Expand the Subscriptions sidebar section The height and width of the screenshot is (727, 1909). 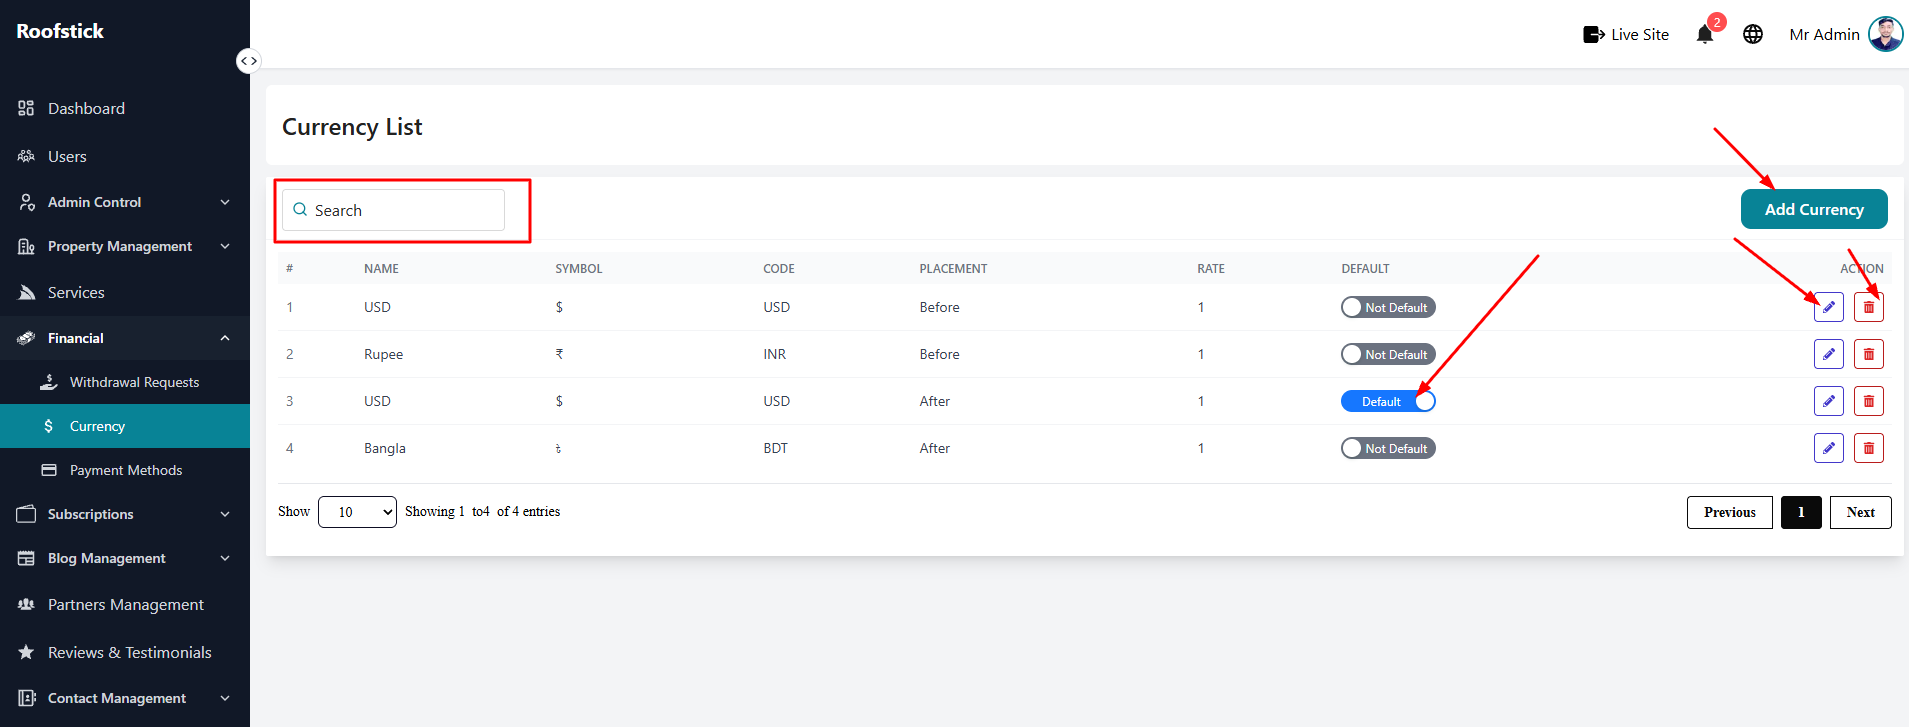click(x=125, y=514)
